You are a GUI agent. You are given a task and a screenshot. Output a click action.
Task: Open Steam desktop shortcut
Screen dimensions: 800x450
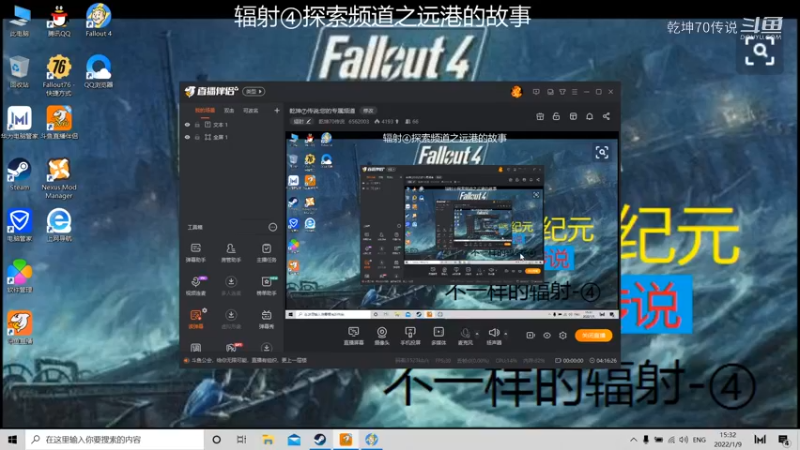click(x=19, y=174)
